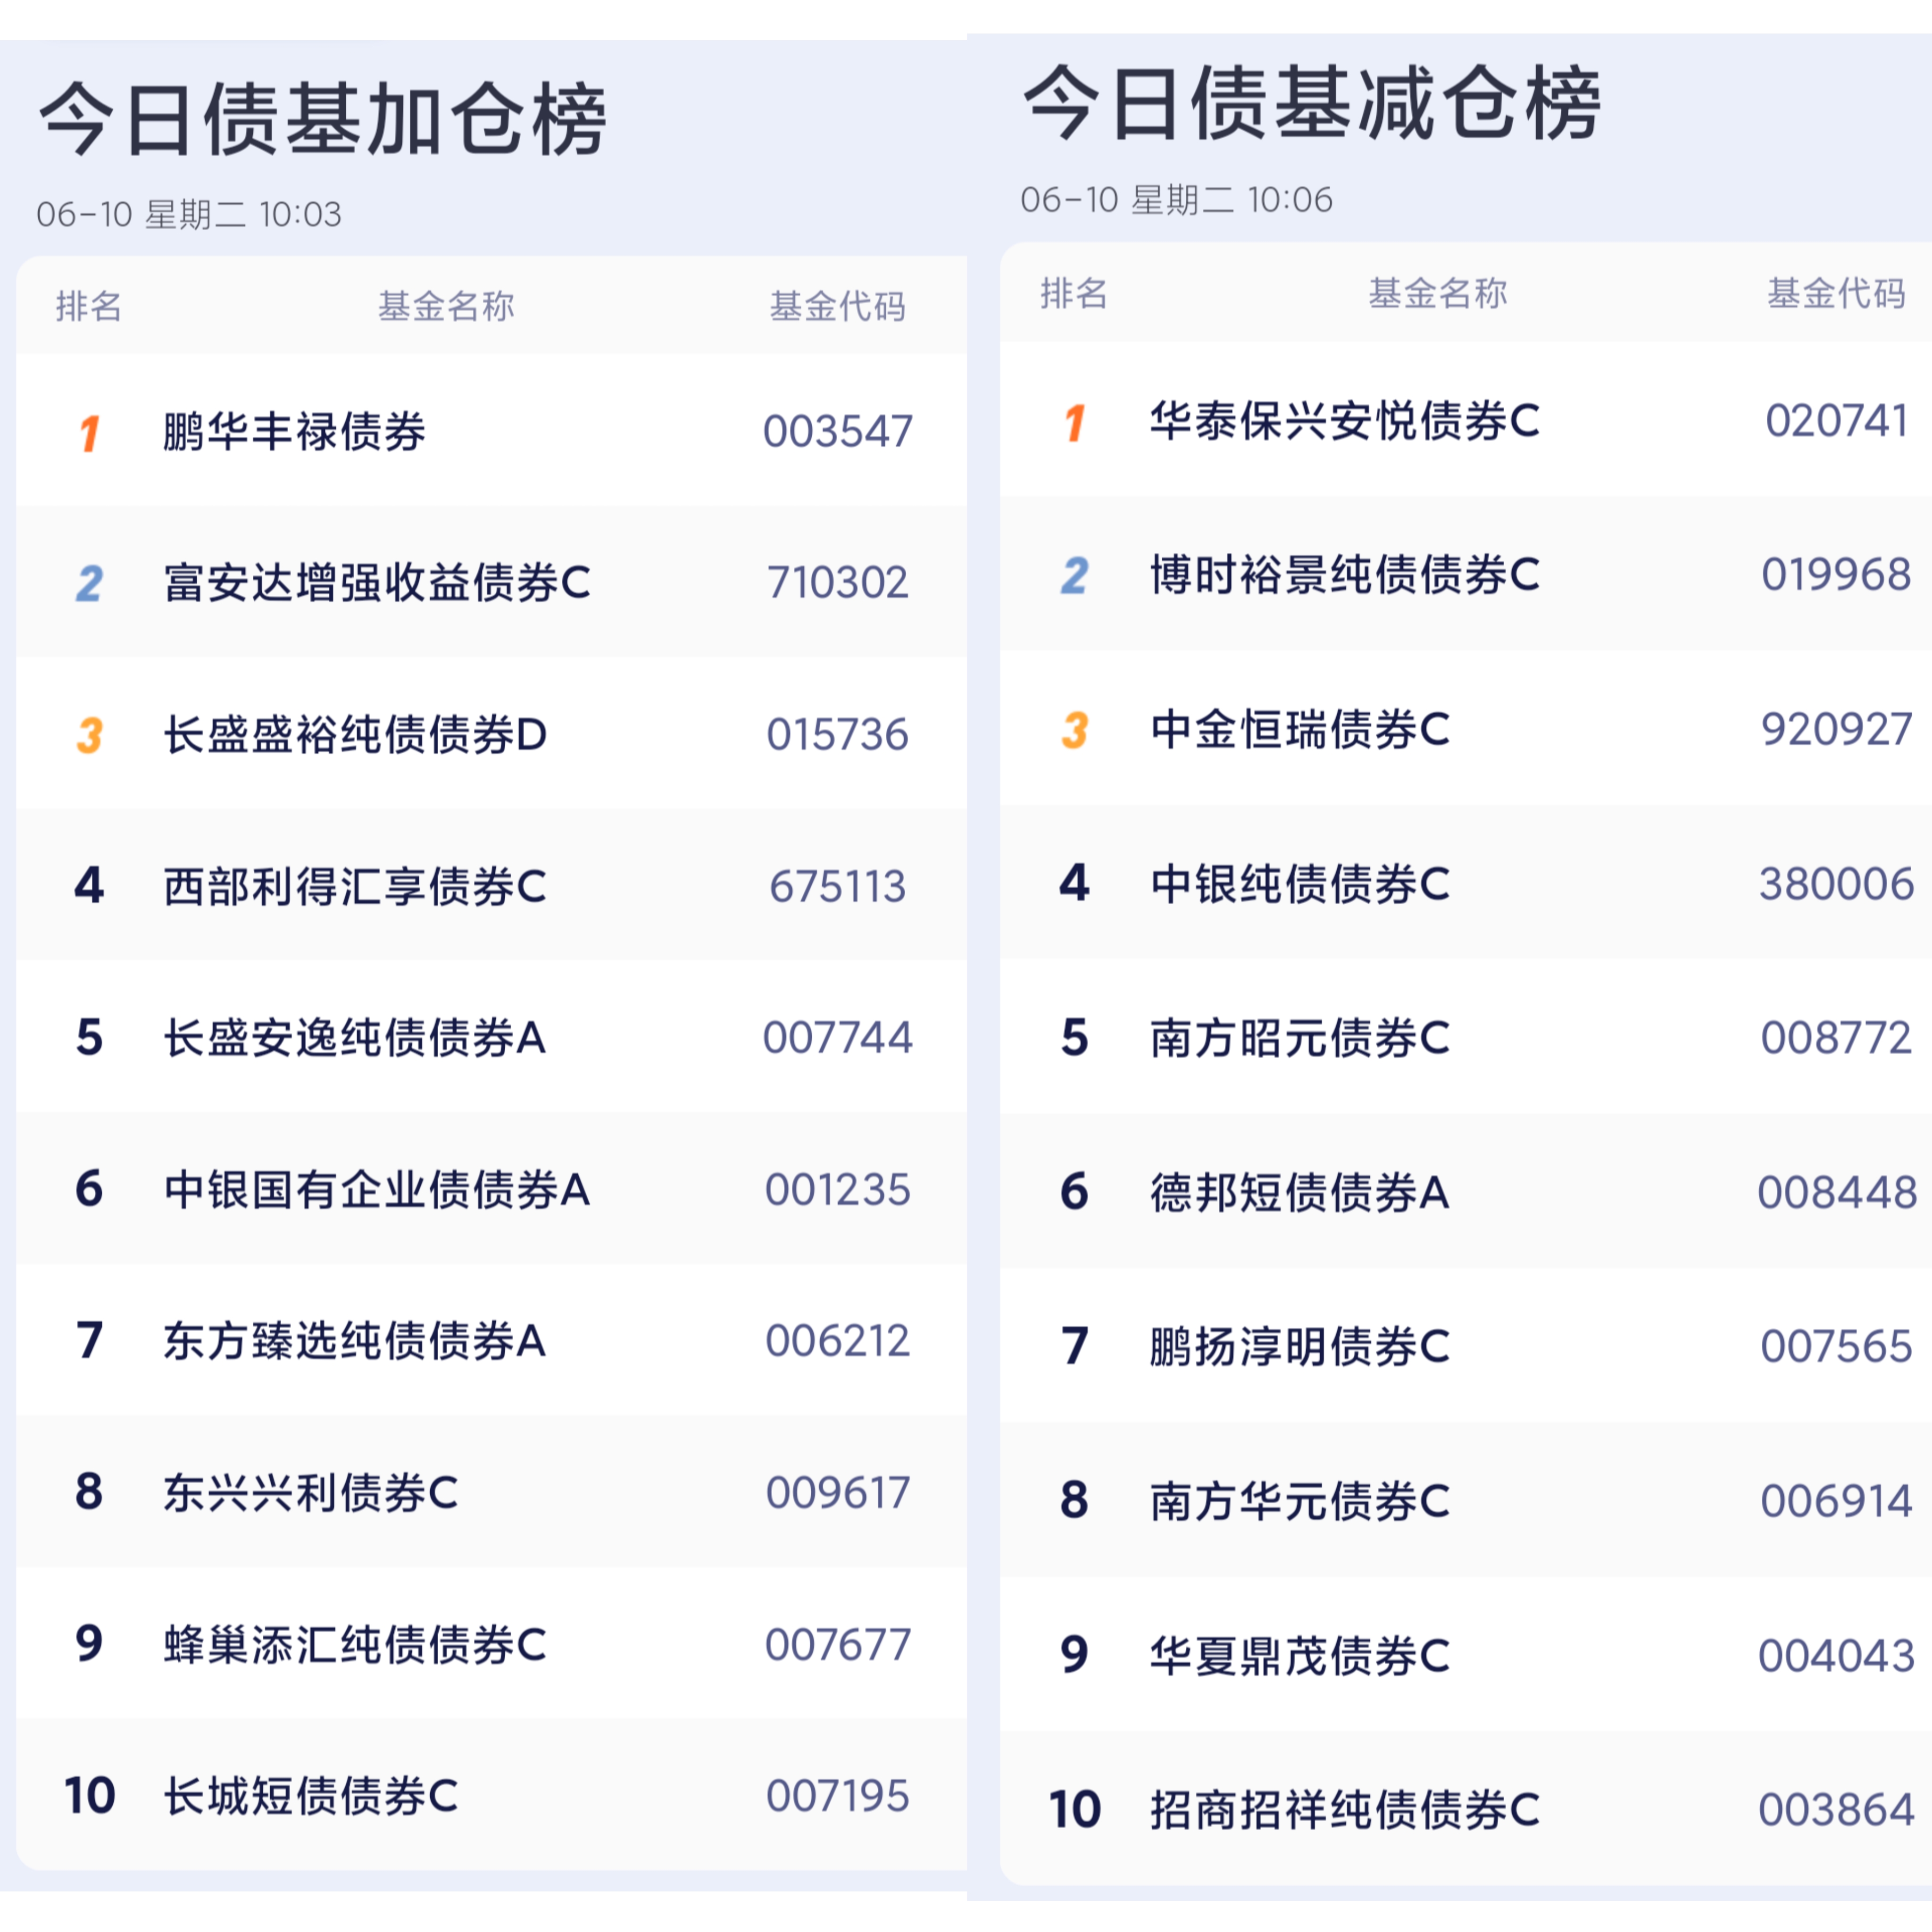Image resolution: width=1932 pixels, height=1932 pixels.
Task: Click the yellow rank 3 badge beside 长盛盛裕纯债债券D
Action: click(x=90, y=735)
